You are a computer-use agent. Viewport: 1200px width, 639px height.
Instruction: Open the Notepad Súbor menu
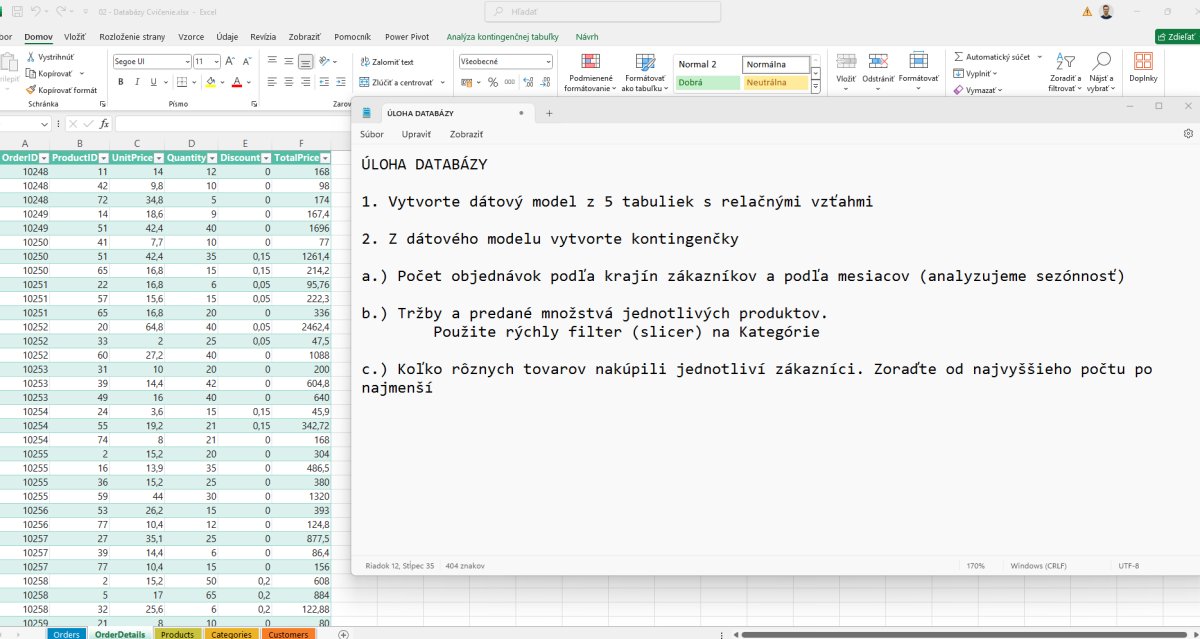(x=372, y=134)
